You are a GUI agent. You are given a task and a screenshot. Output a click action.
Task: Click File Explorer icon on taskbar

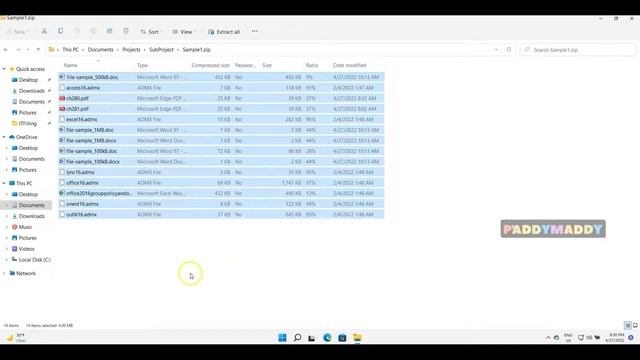click(x=358, y=338)
